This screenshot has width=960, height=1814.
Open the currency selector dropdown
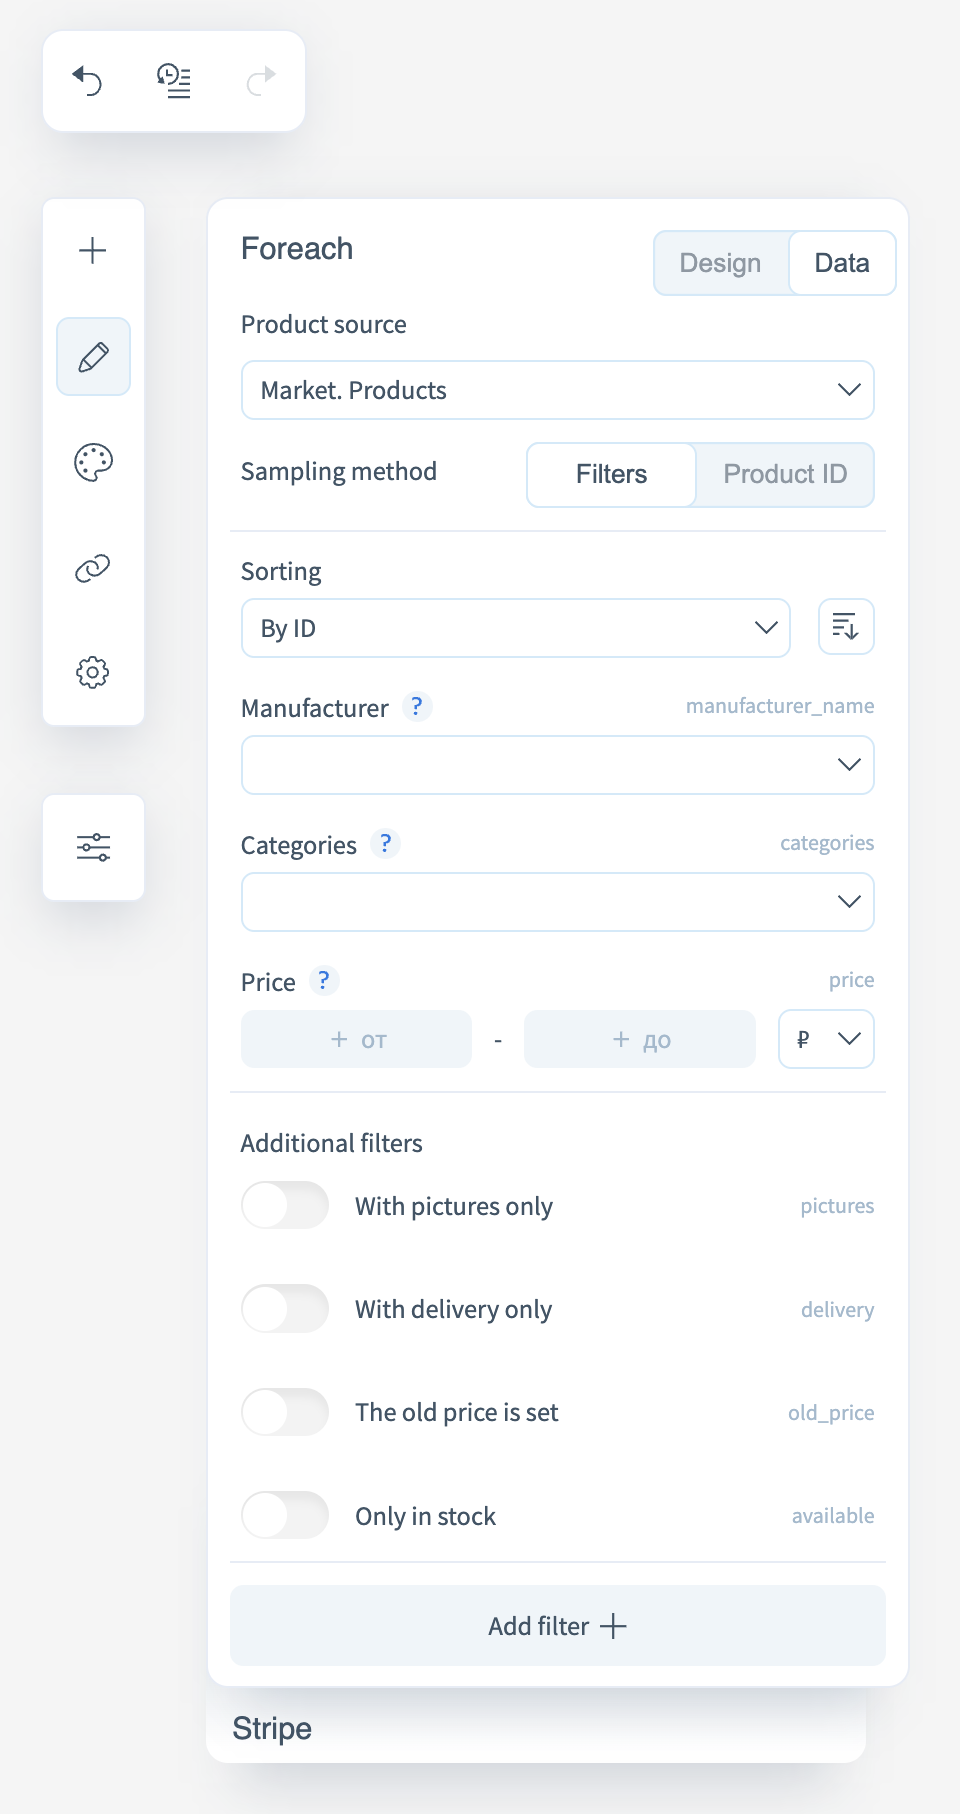tap(826, 1039)
